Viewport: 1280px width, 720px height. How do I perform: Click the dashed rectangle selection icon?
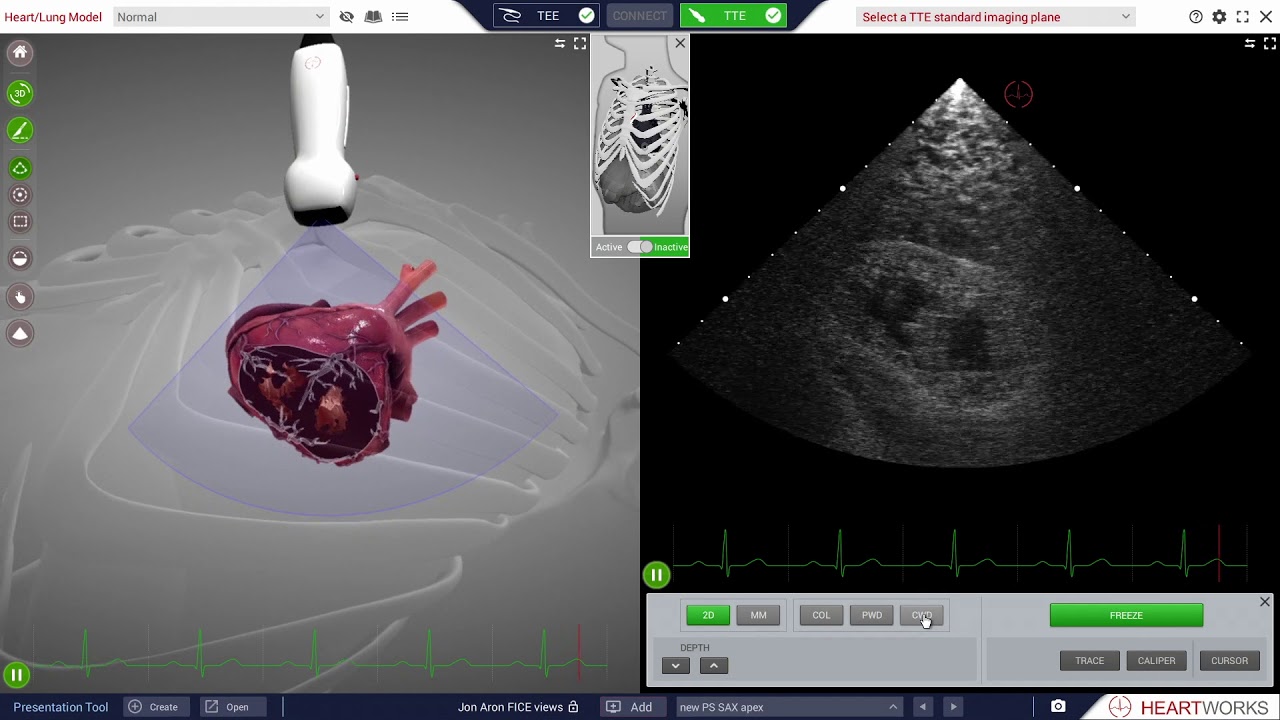20,222
